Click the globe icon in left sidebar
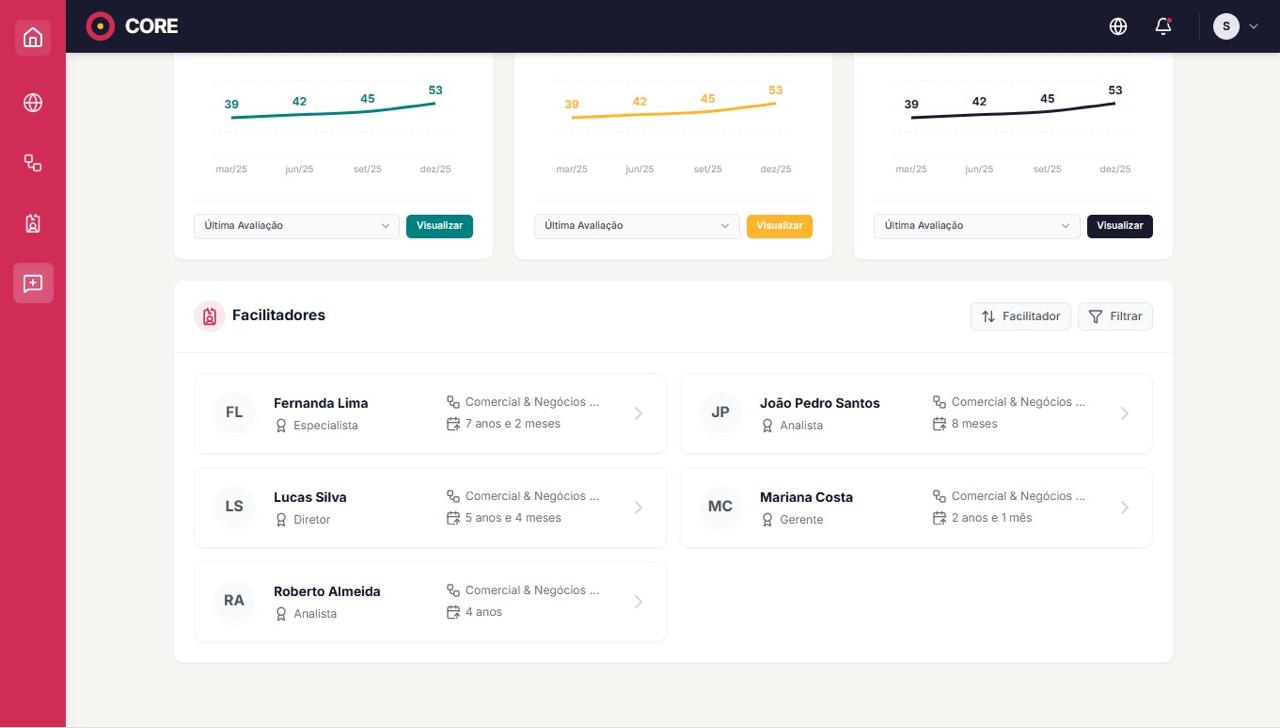1280x728 pixels. click(33, 103)
